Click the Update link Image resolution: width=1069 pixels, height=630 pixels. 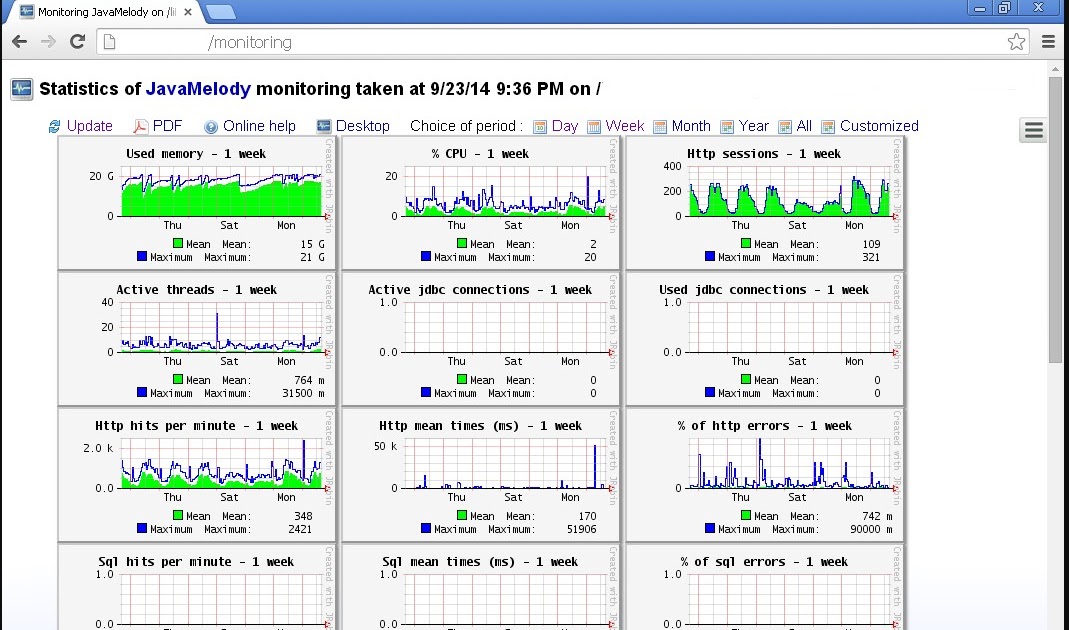(90, 126)
